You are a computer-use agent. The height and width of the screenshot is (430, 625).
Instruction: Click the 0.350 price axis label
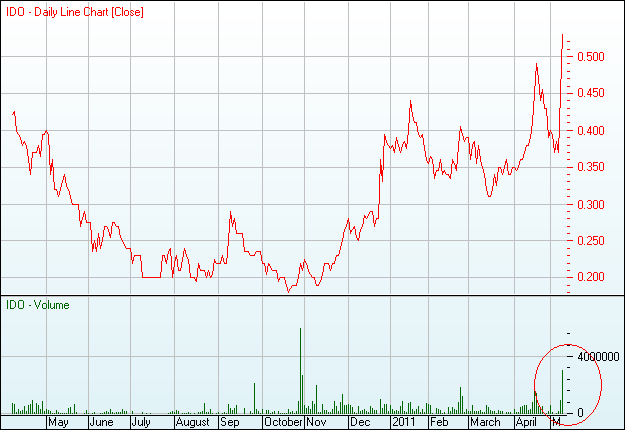(x=591, y=167)
